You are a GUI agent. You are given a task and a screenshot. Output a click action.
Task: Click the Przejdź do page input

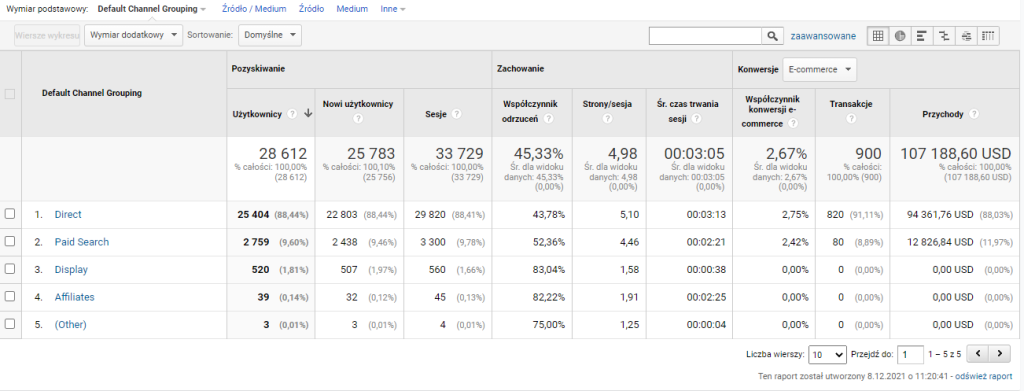(x=910, y=354)
